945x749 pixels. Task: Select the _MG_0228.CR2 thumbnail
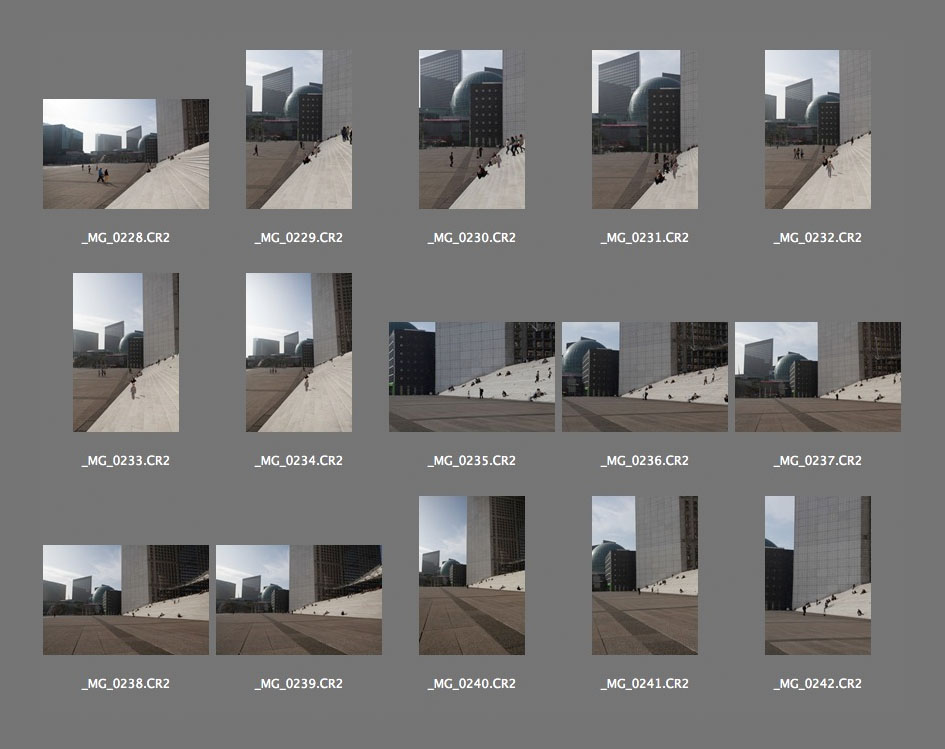coord(125,154)
